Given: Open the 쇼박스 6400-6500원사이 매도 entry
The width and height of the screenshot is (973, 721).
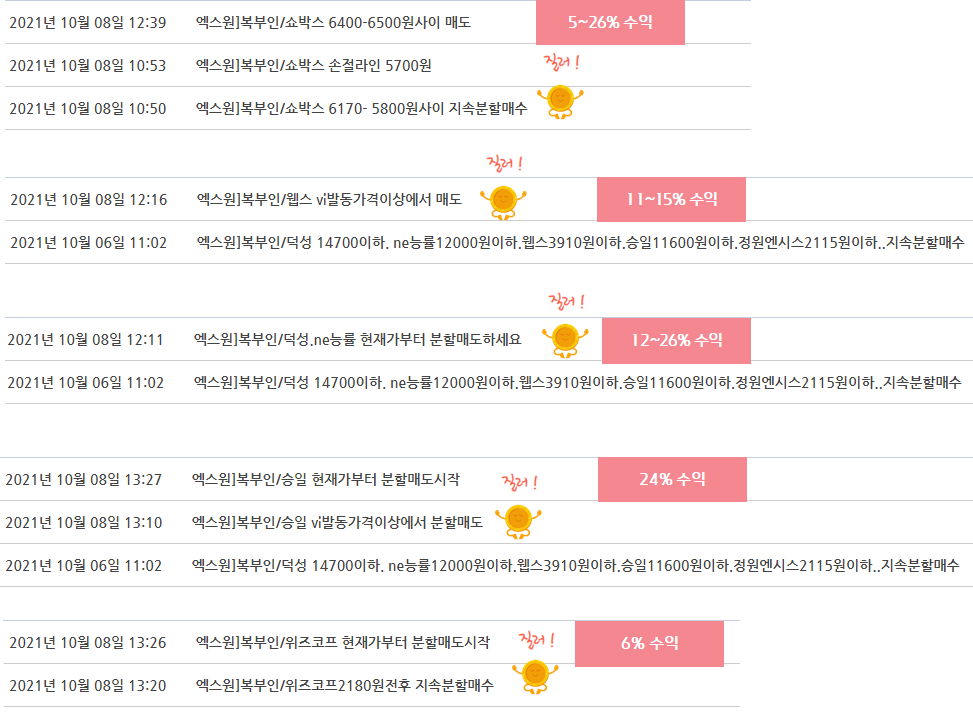Looking at the screenshot, I should (x=333, y=22).
